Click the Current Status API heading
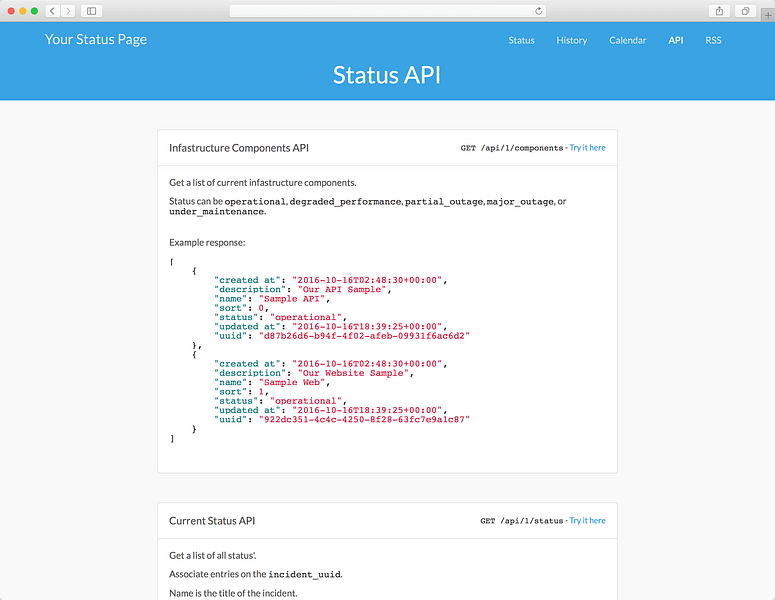The height and width of the screenshot is (600, 775). [x=212, y=520]
